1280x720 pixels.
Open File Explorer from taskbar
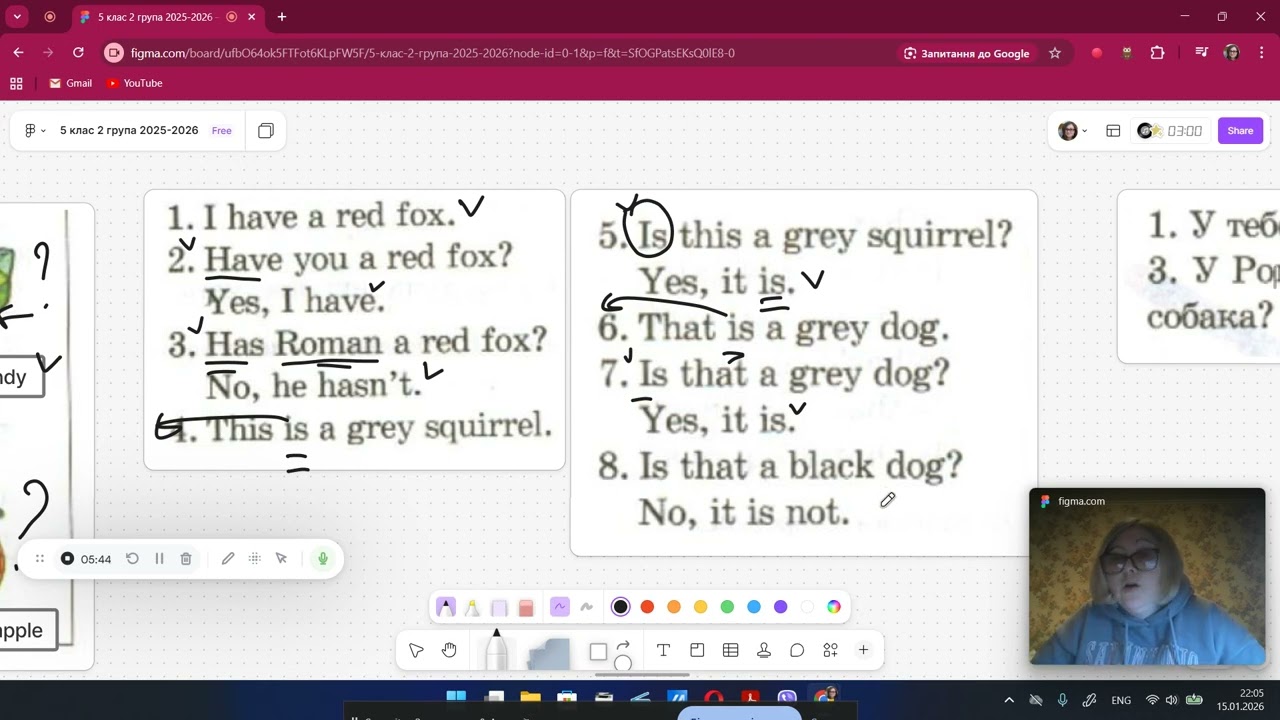coord(530,698)
